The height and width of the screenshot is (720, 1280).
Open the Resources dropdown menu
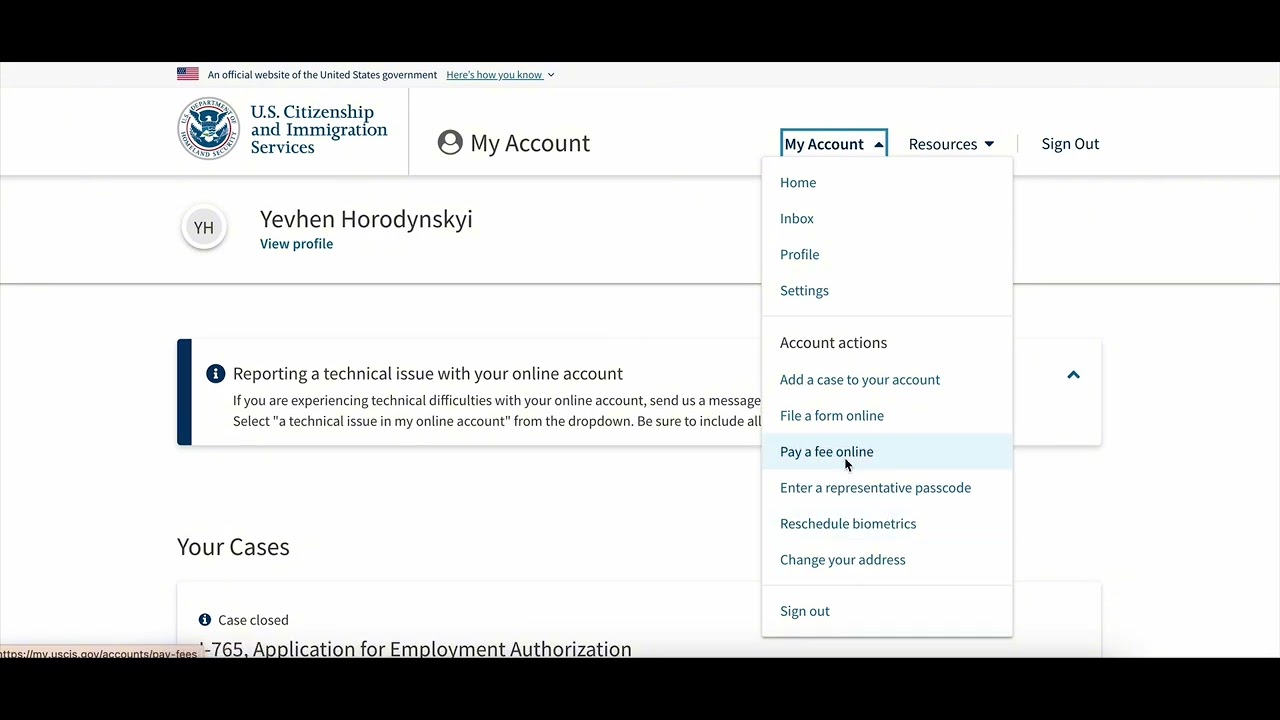(x=951, y=144)
